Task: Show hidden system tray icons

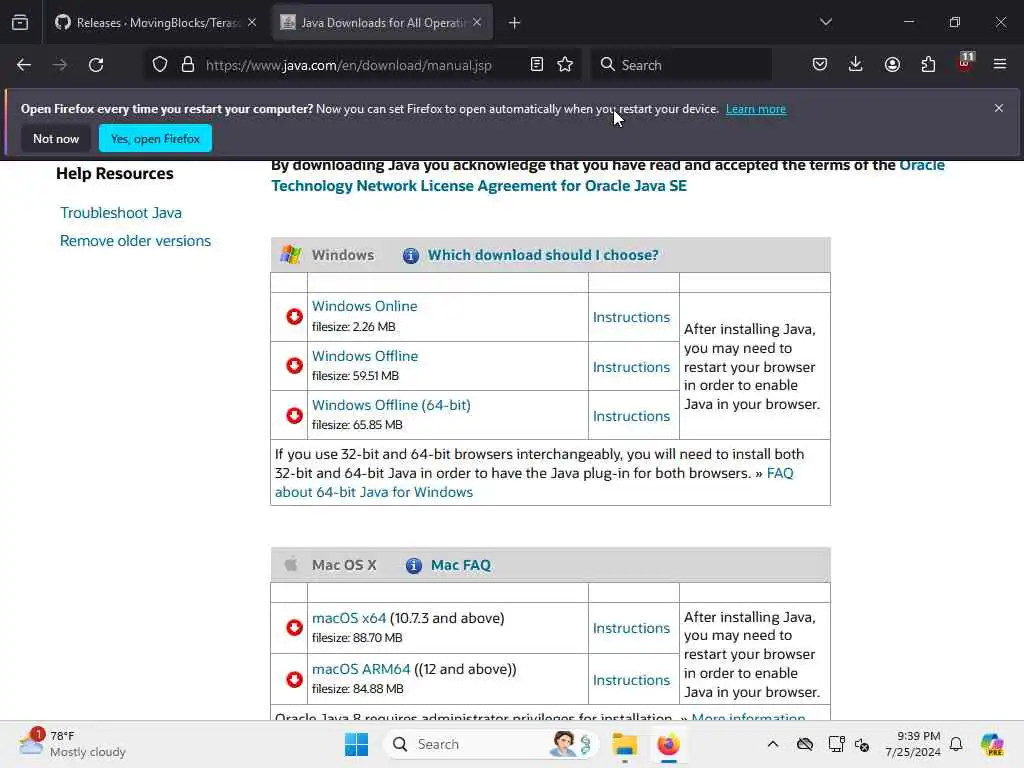Action: [x=773, y=744]
